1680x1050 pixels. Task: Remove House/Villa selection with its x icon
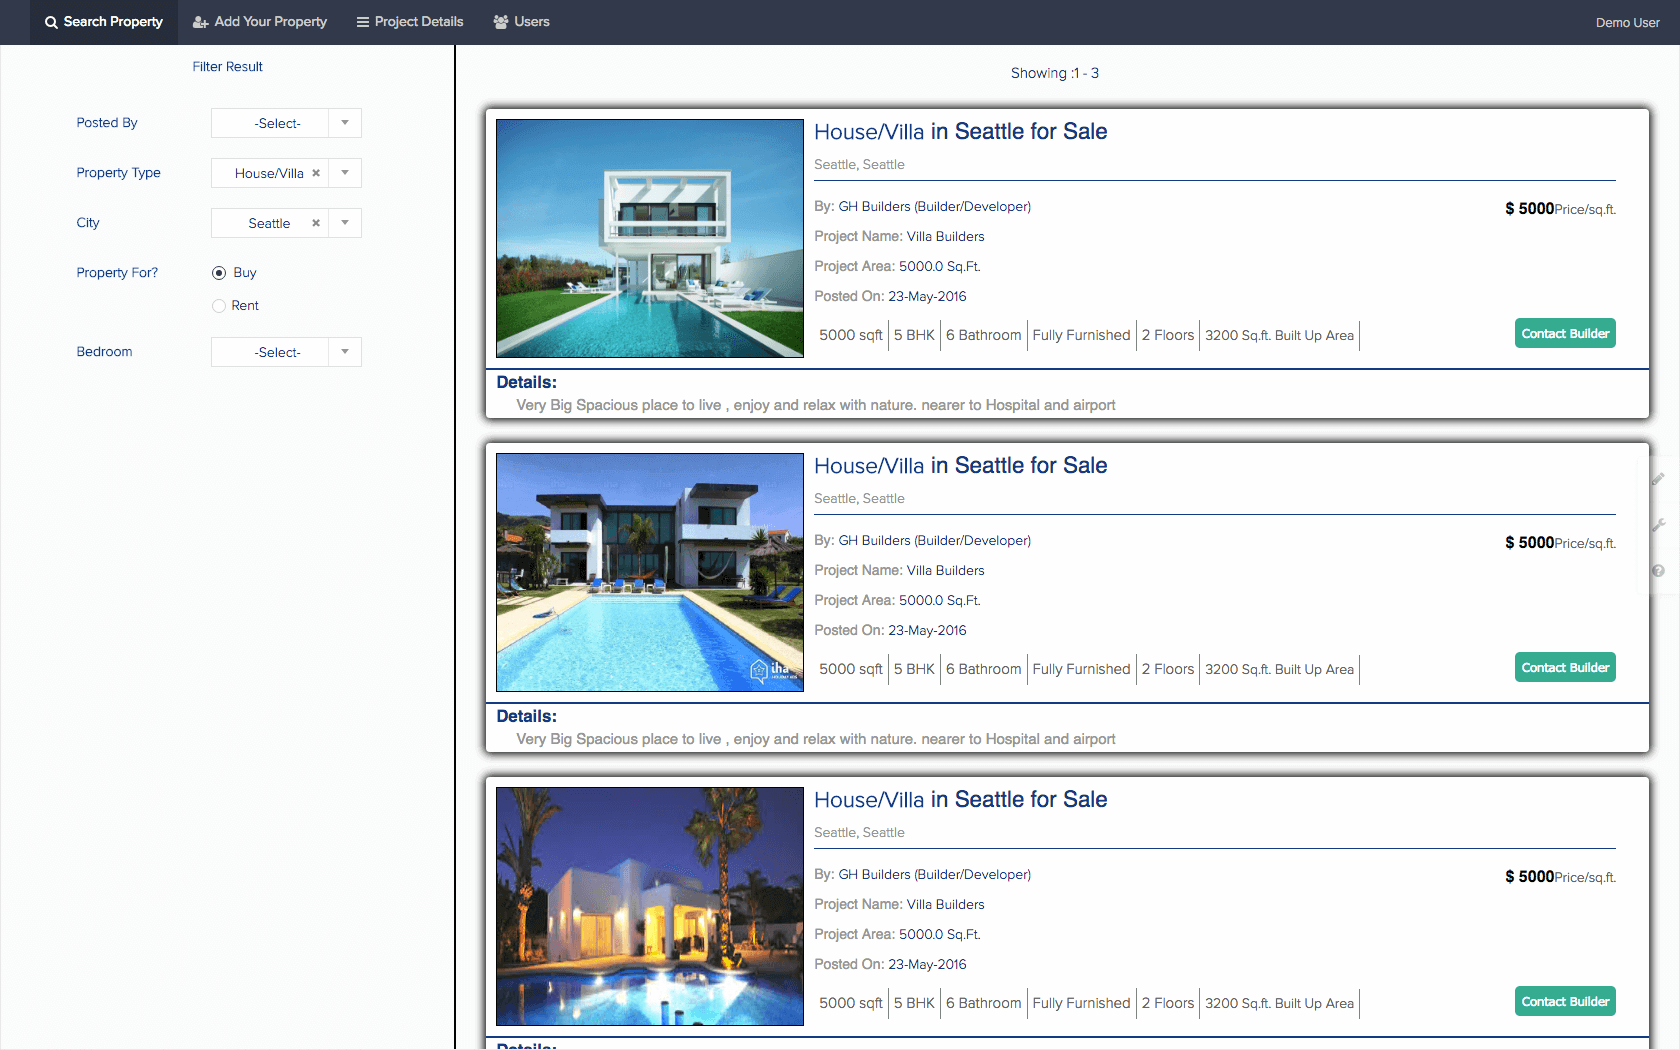316,173
